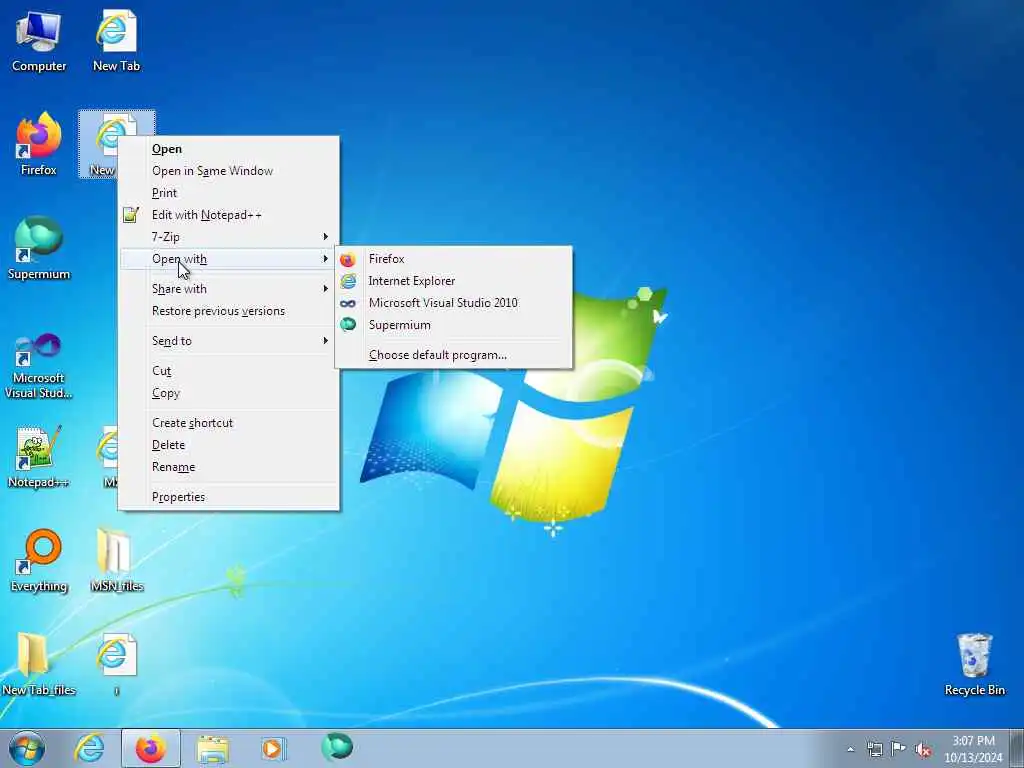Click the Windows Start button
Viewport: 1024px width, 768px height.
27,748
